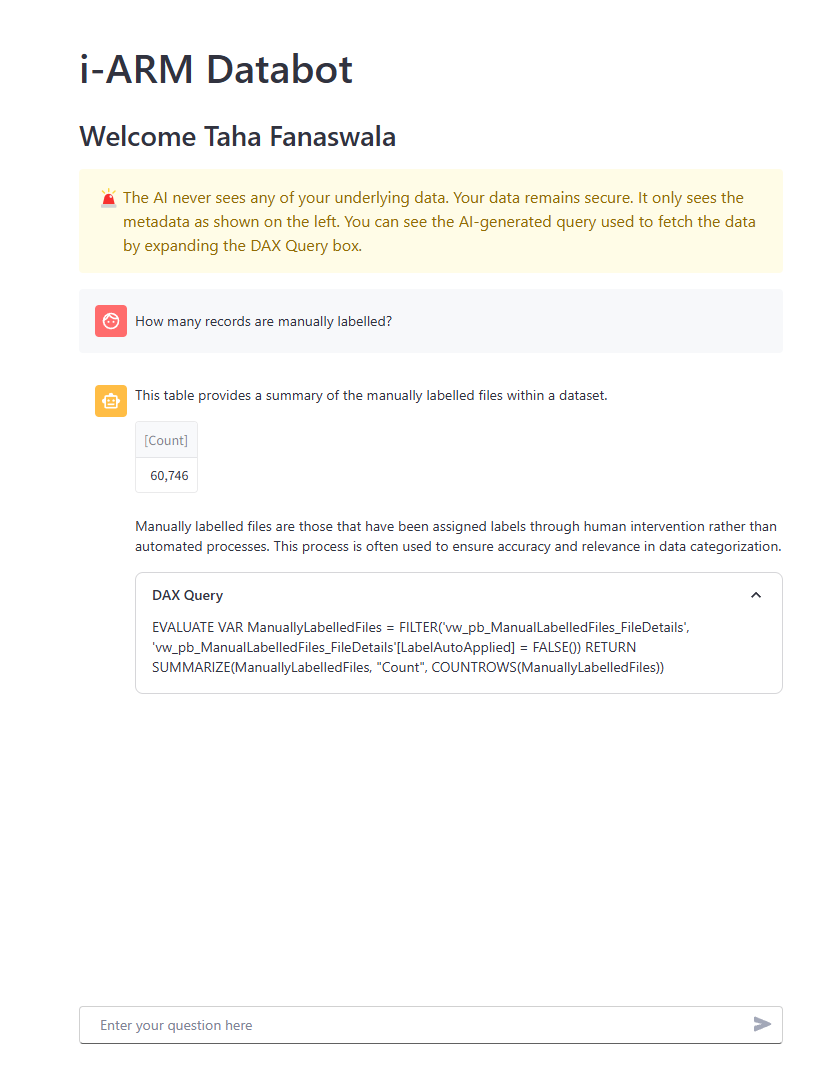Click the 'This table provides a summary' sentence
This screenshot has width=822, height=1077.
tap(371, 395)
